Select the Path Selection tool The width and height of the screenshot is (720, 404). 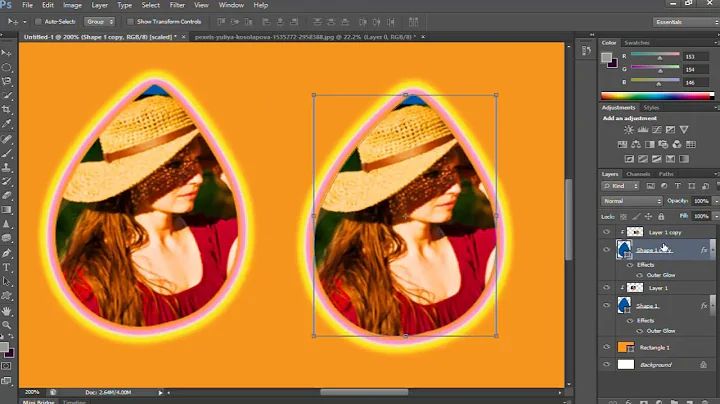[x=6, y=281]
